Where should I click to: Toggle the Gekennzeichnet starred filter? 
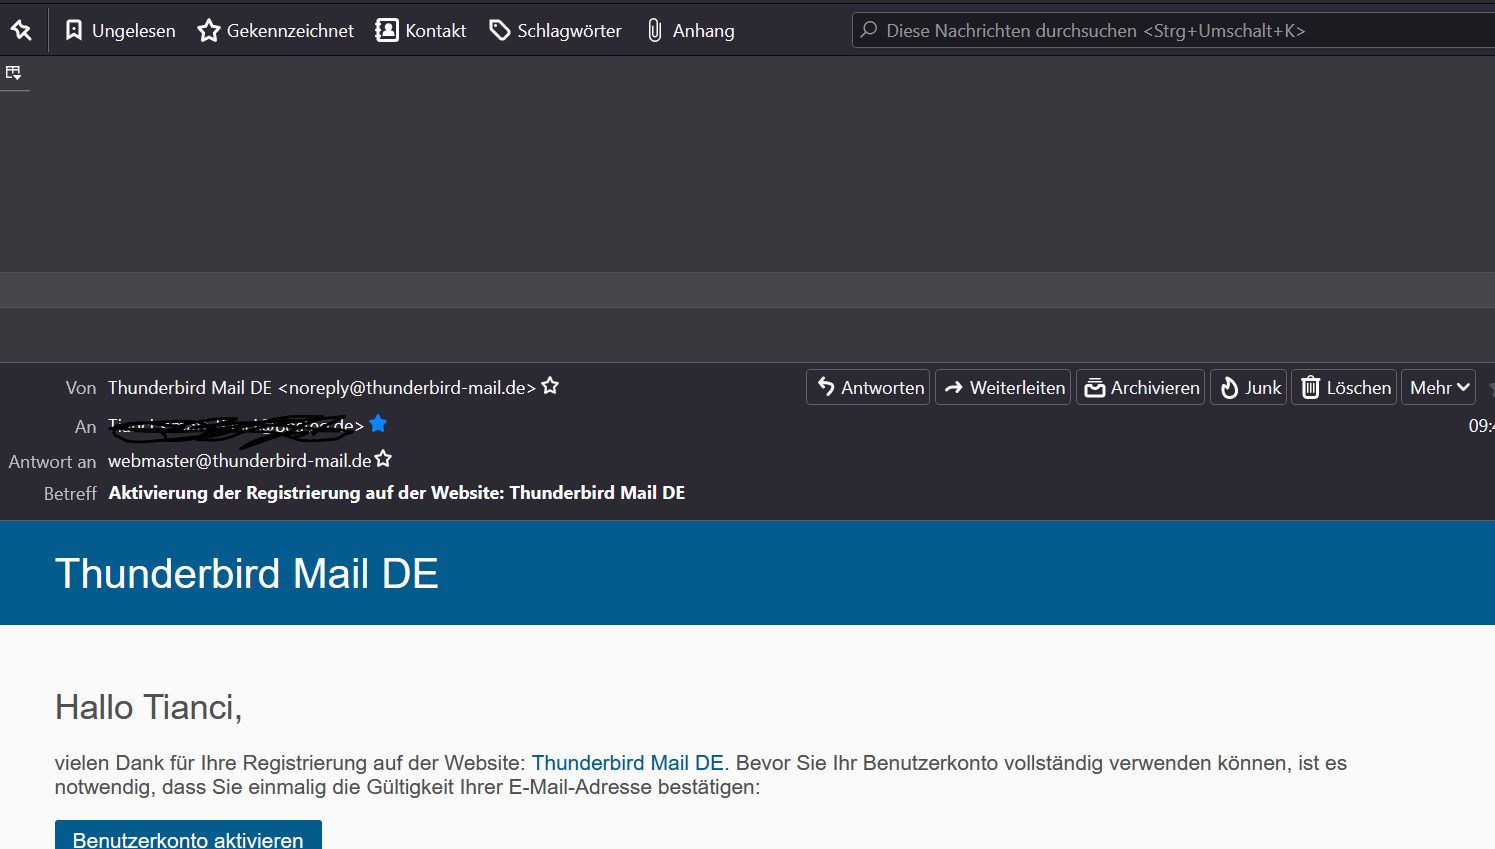point(276,31)
